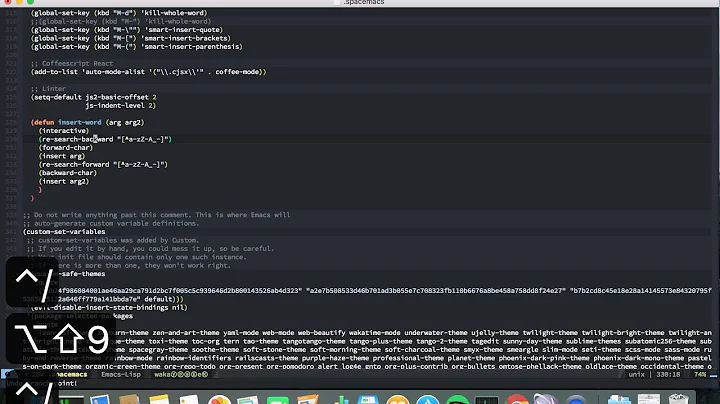Click 'custom-set-variables' form
The width and height of the screenshot is (720, 404).
tap(66, 232)
